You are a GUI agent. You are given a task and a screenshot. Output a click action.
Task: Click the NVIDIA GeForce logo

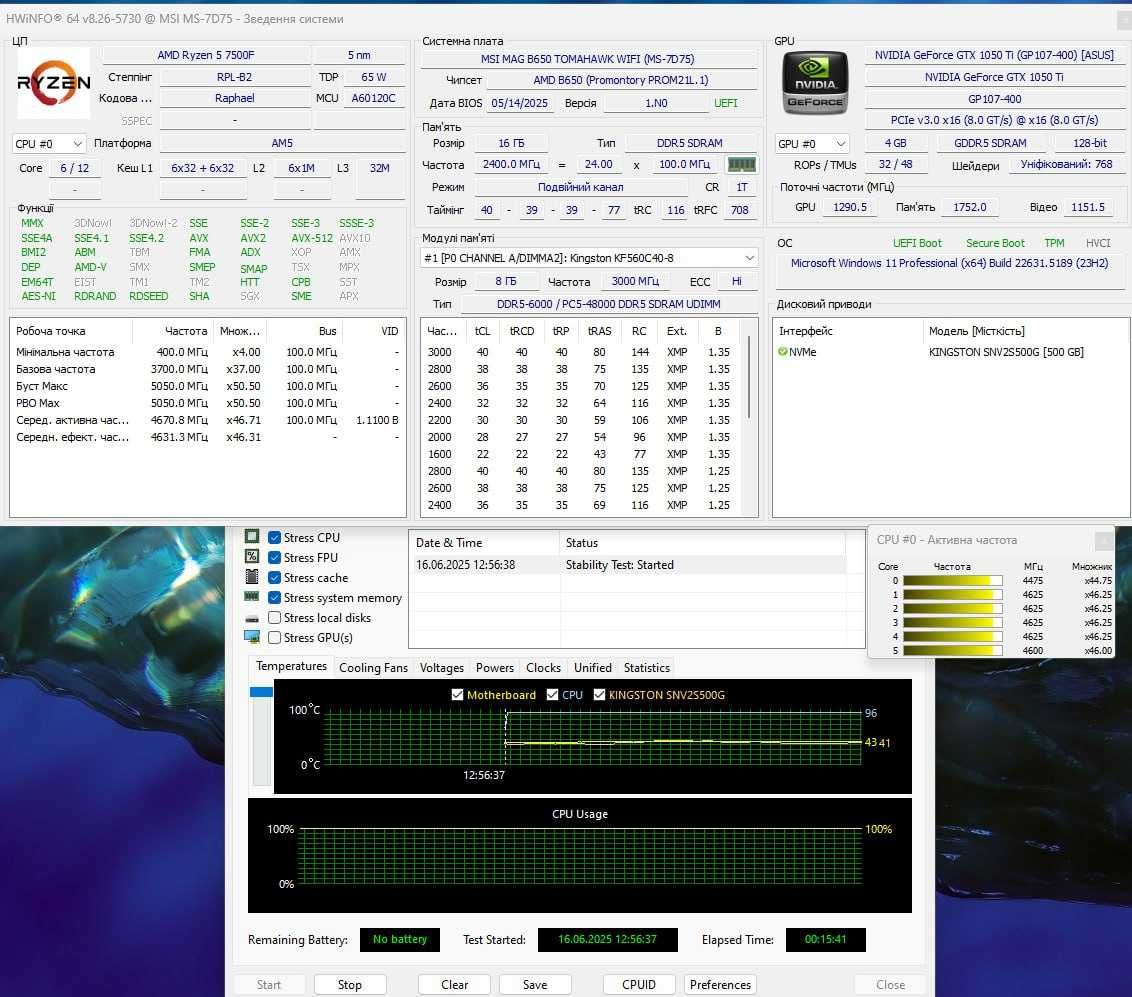(x=815, y=83)
